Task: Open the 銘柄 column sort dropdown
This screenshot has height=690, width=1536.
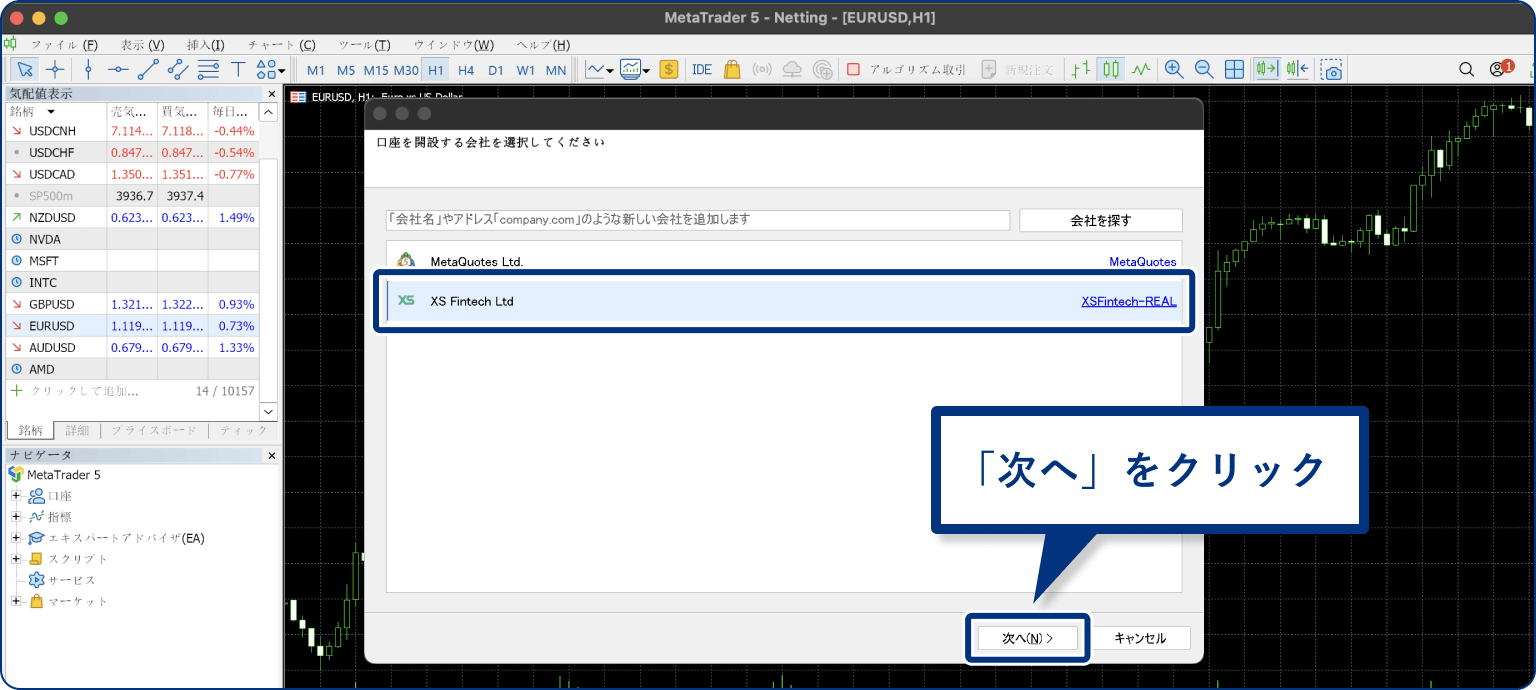Action: pyautogui.click(x=51, y=112)
